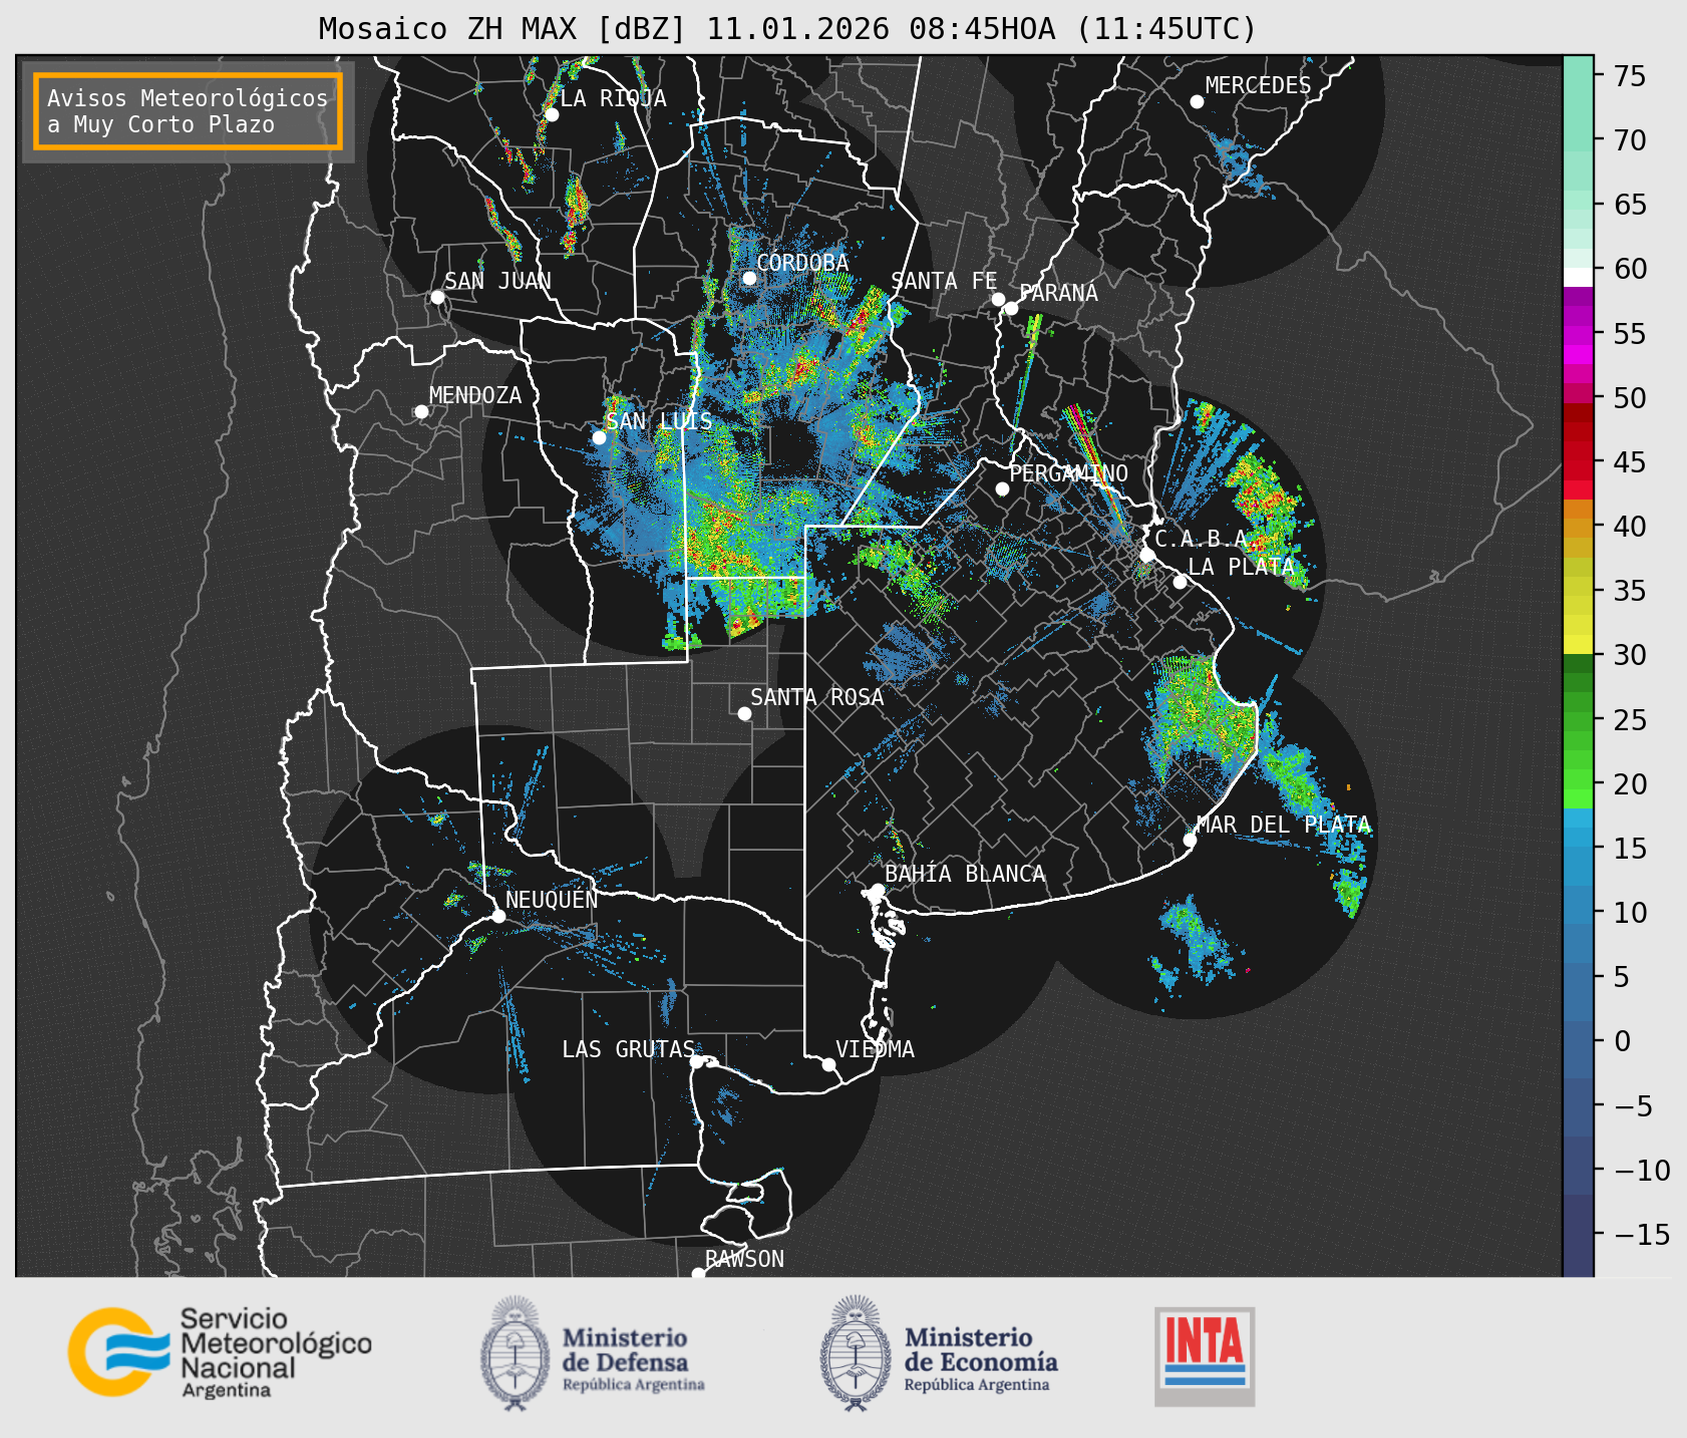Click the SAN LUIS city marker dot
1687x1438 pixels.
point(599,437)
